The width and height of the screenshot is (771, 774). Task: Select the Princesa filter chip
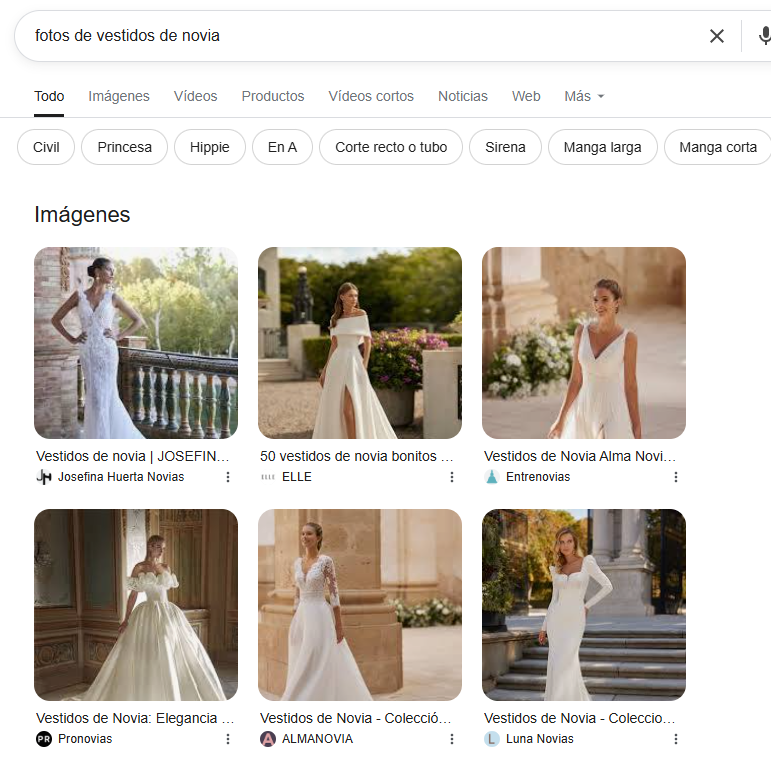pos(125,147)
